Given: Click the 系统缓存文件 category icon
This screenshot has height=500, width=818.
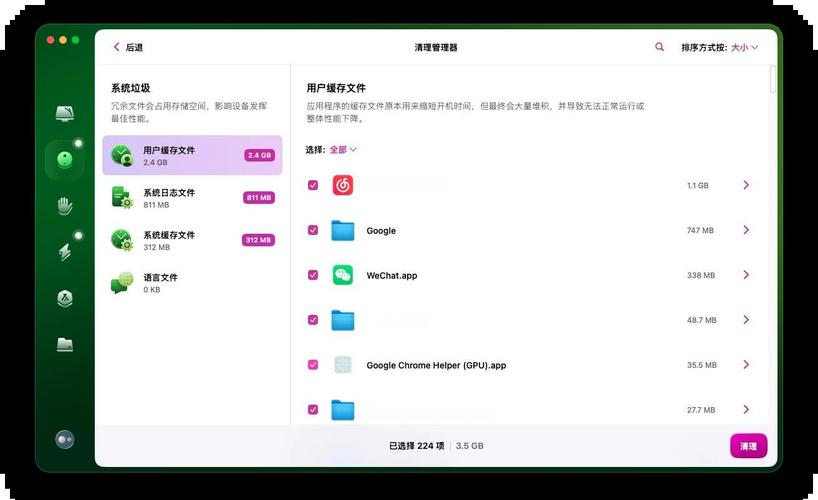Looking at the screenshot, I should (122, 240).
